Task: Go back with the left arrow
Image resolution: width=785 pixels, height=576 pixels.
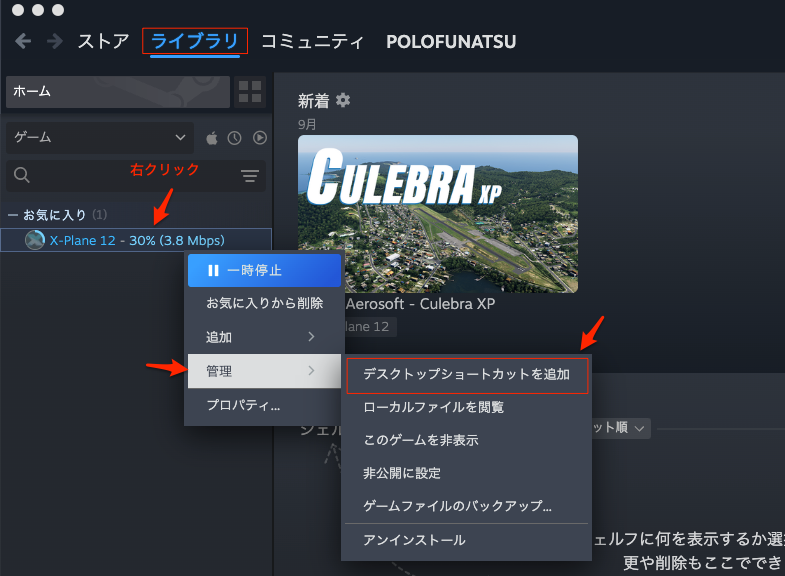Action: pos(23,41)
